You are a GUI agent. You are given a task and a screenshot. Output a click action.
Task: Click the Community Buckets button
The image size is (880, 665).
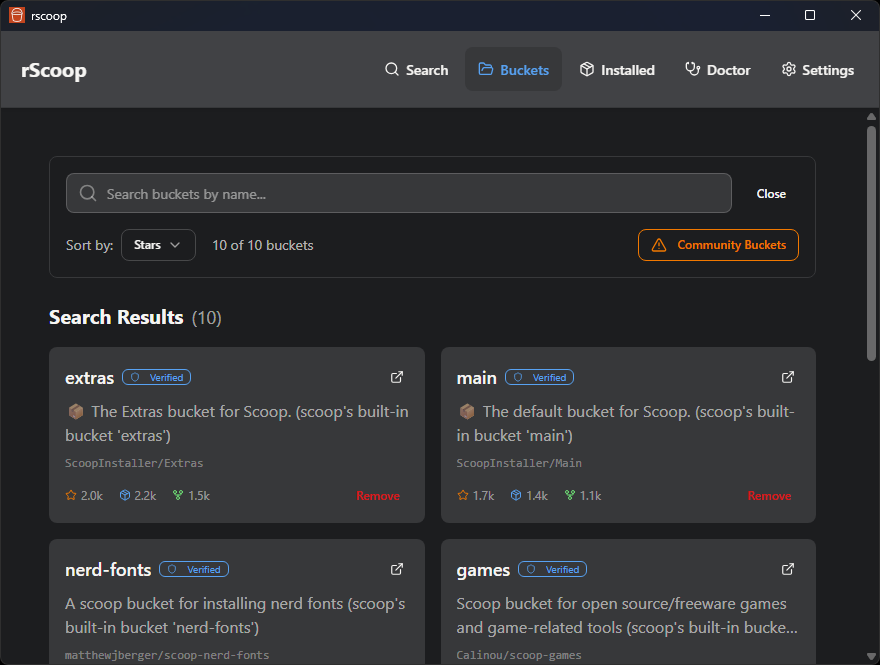pos(718,245)
